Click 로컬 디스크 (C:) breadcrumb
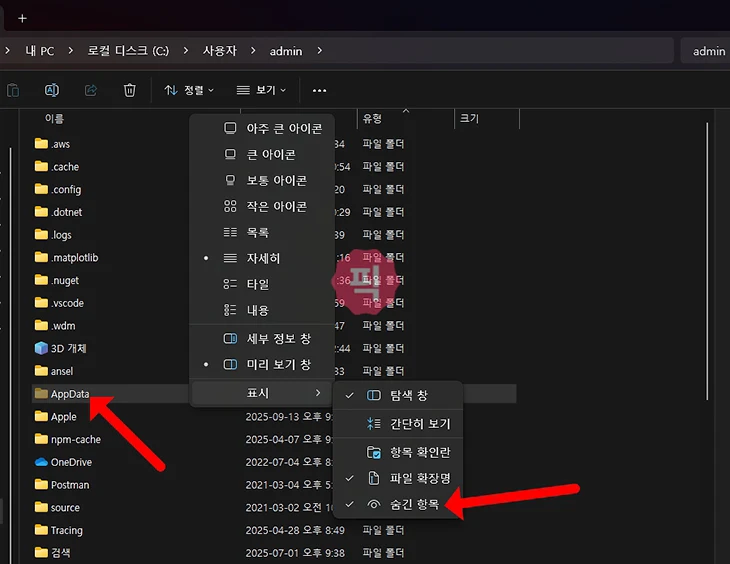This screenshot has height=564, width=730. pos(128,51)
